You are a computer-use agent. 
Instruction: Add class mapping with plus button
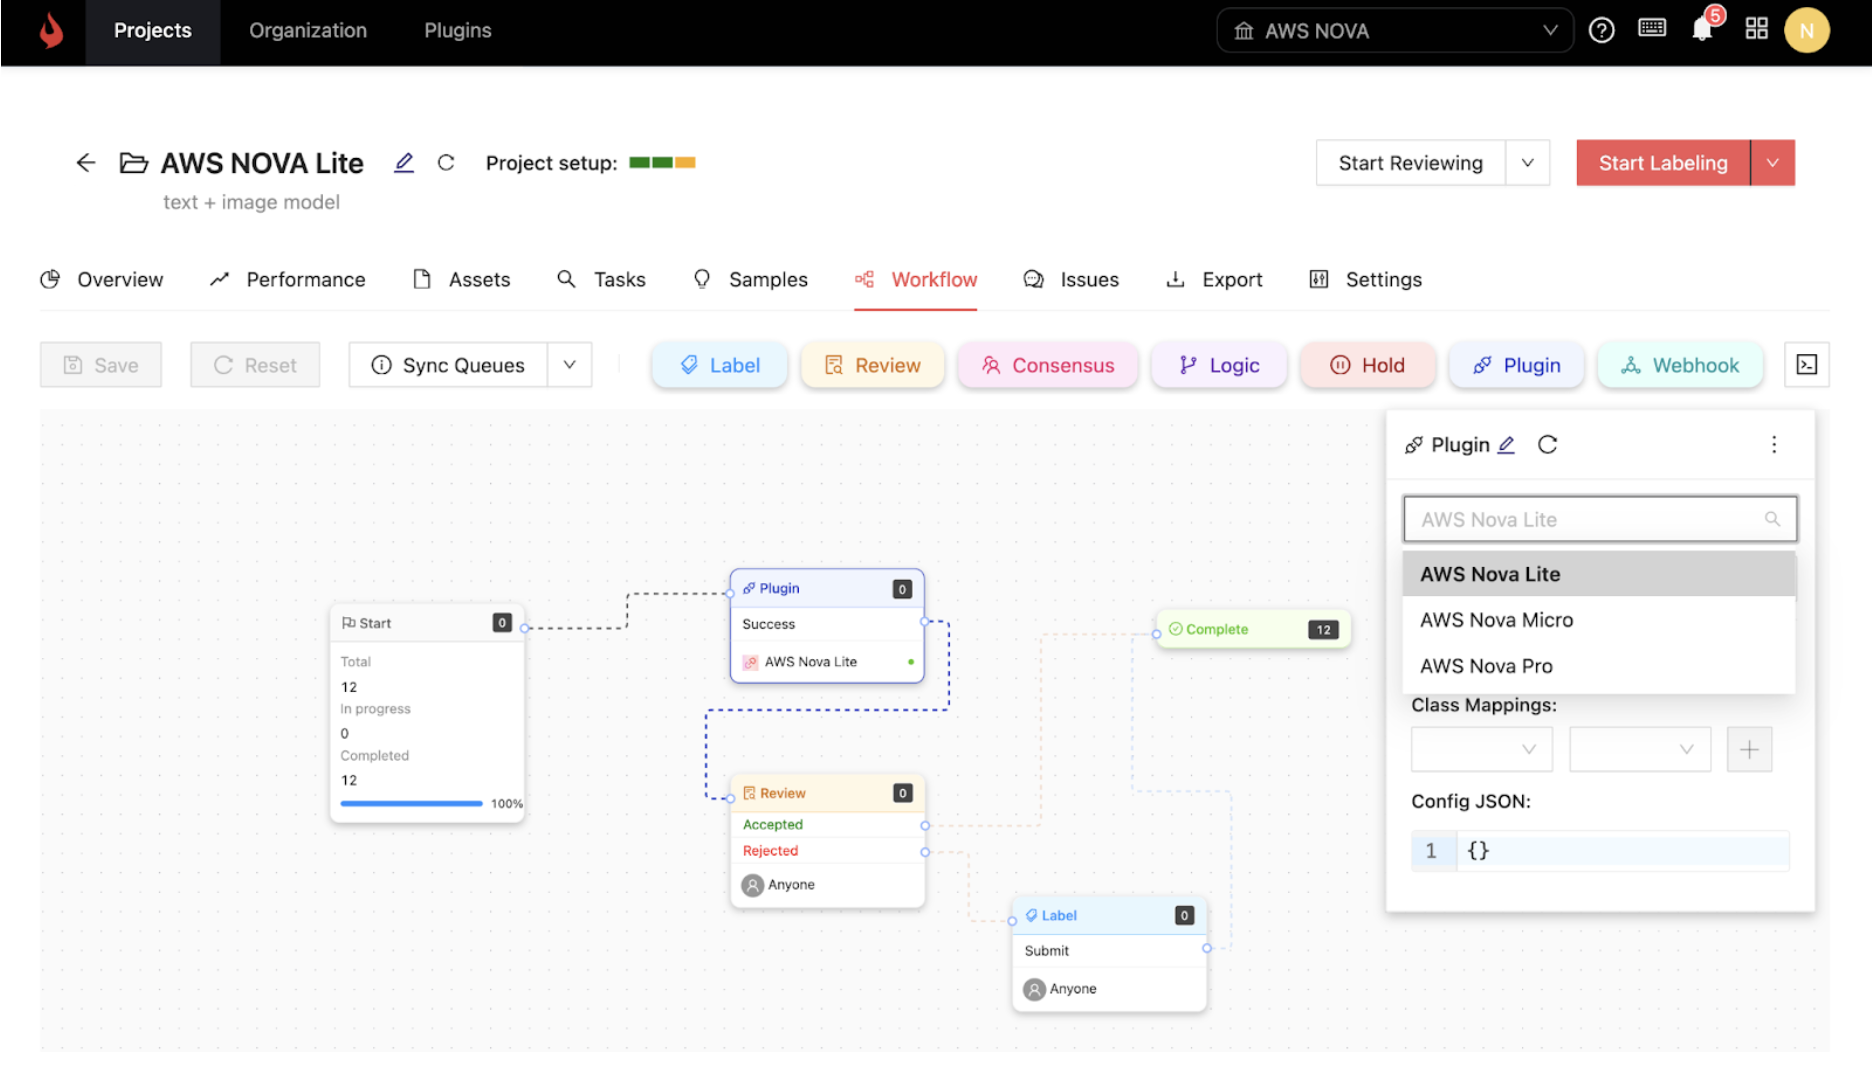coord(1749,749)
